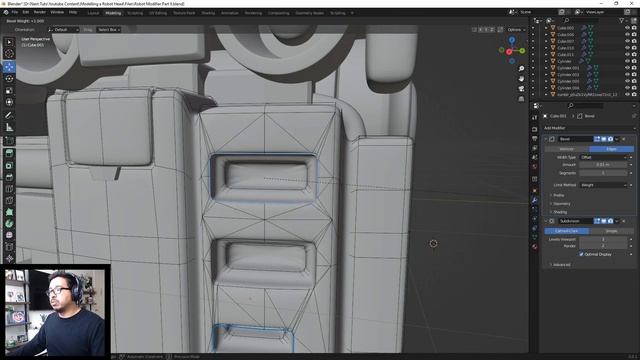Screen dimensions: 640x360
Task: Open the Render menu
Action: (x=40, y=13)
